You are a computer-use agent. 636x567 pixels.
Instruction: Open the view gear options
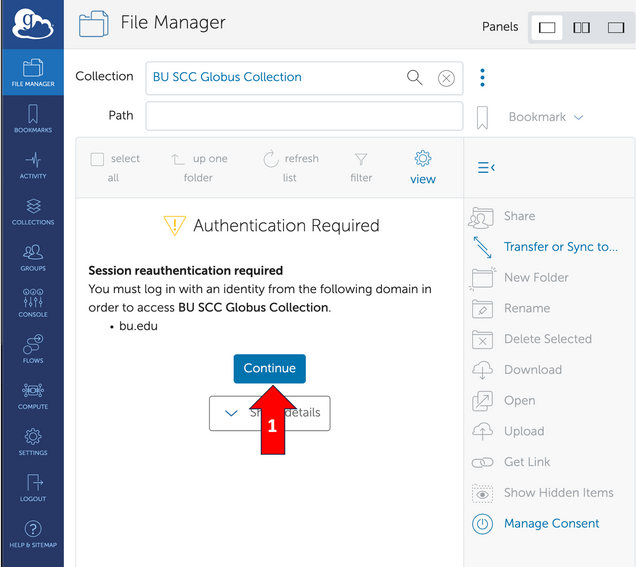[x=423, y=168]
